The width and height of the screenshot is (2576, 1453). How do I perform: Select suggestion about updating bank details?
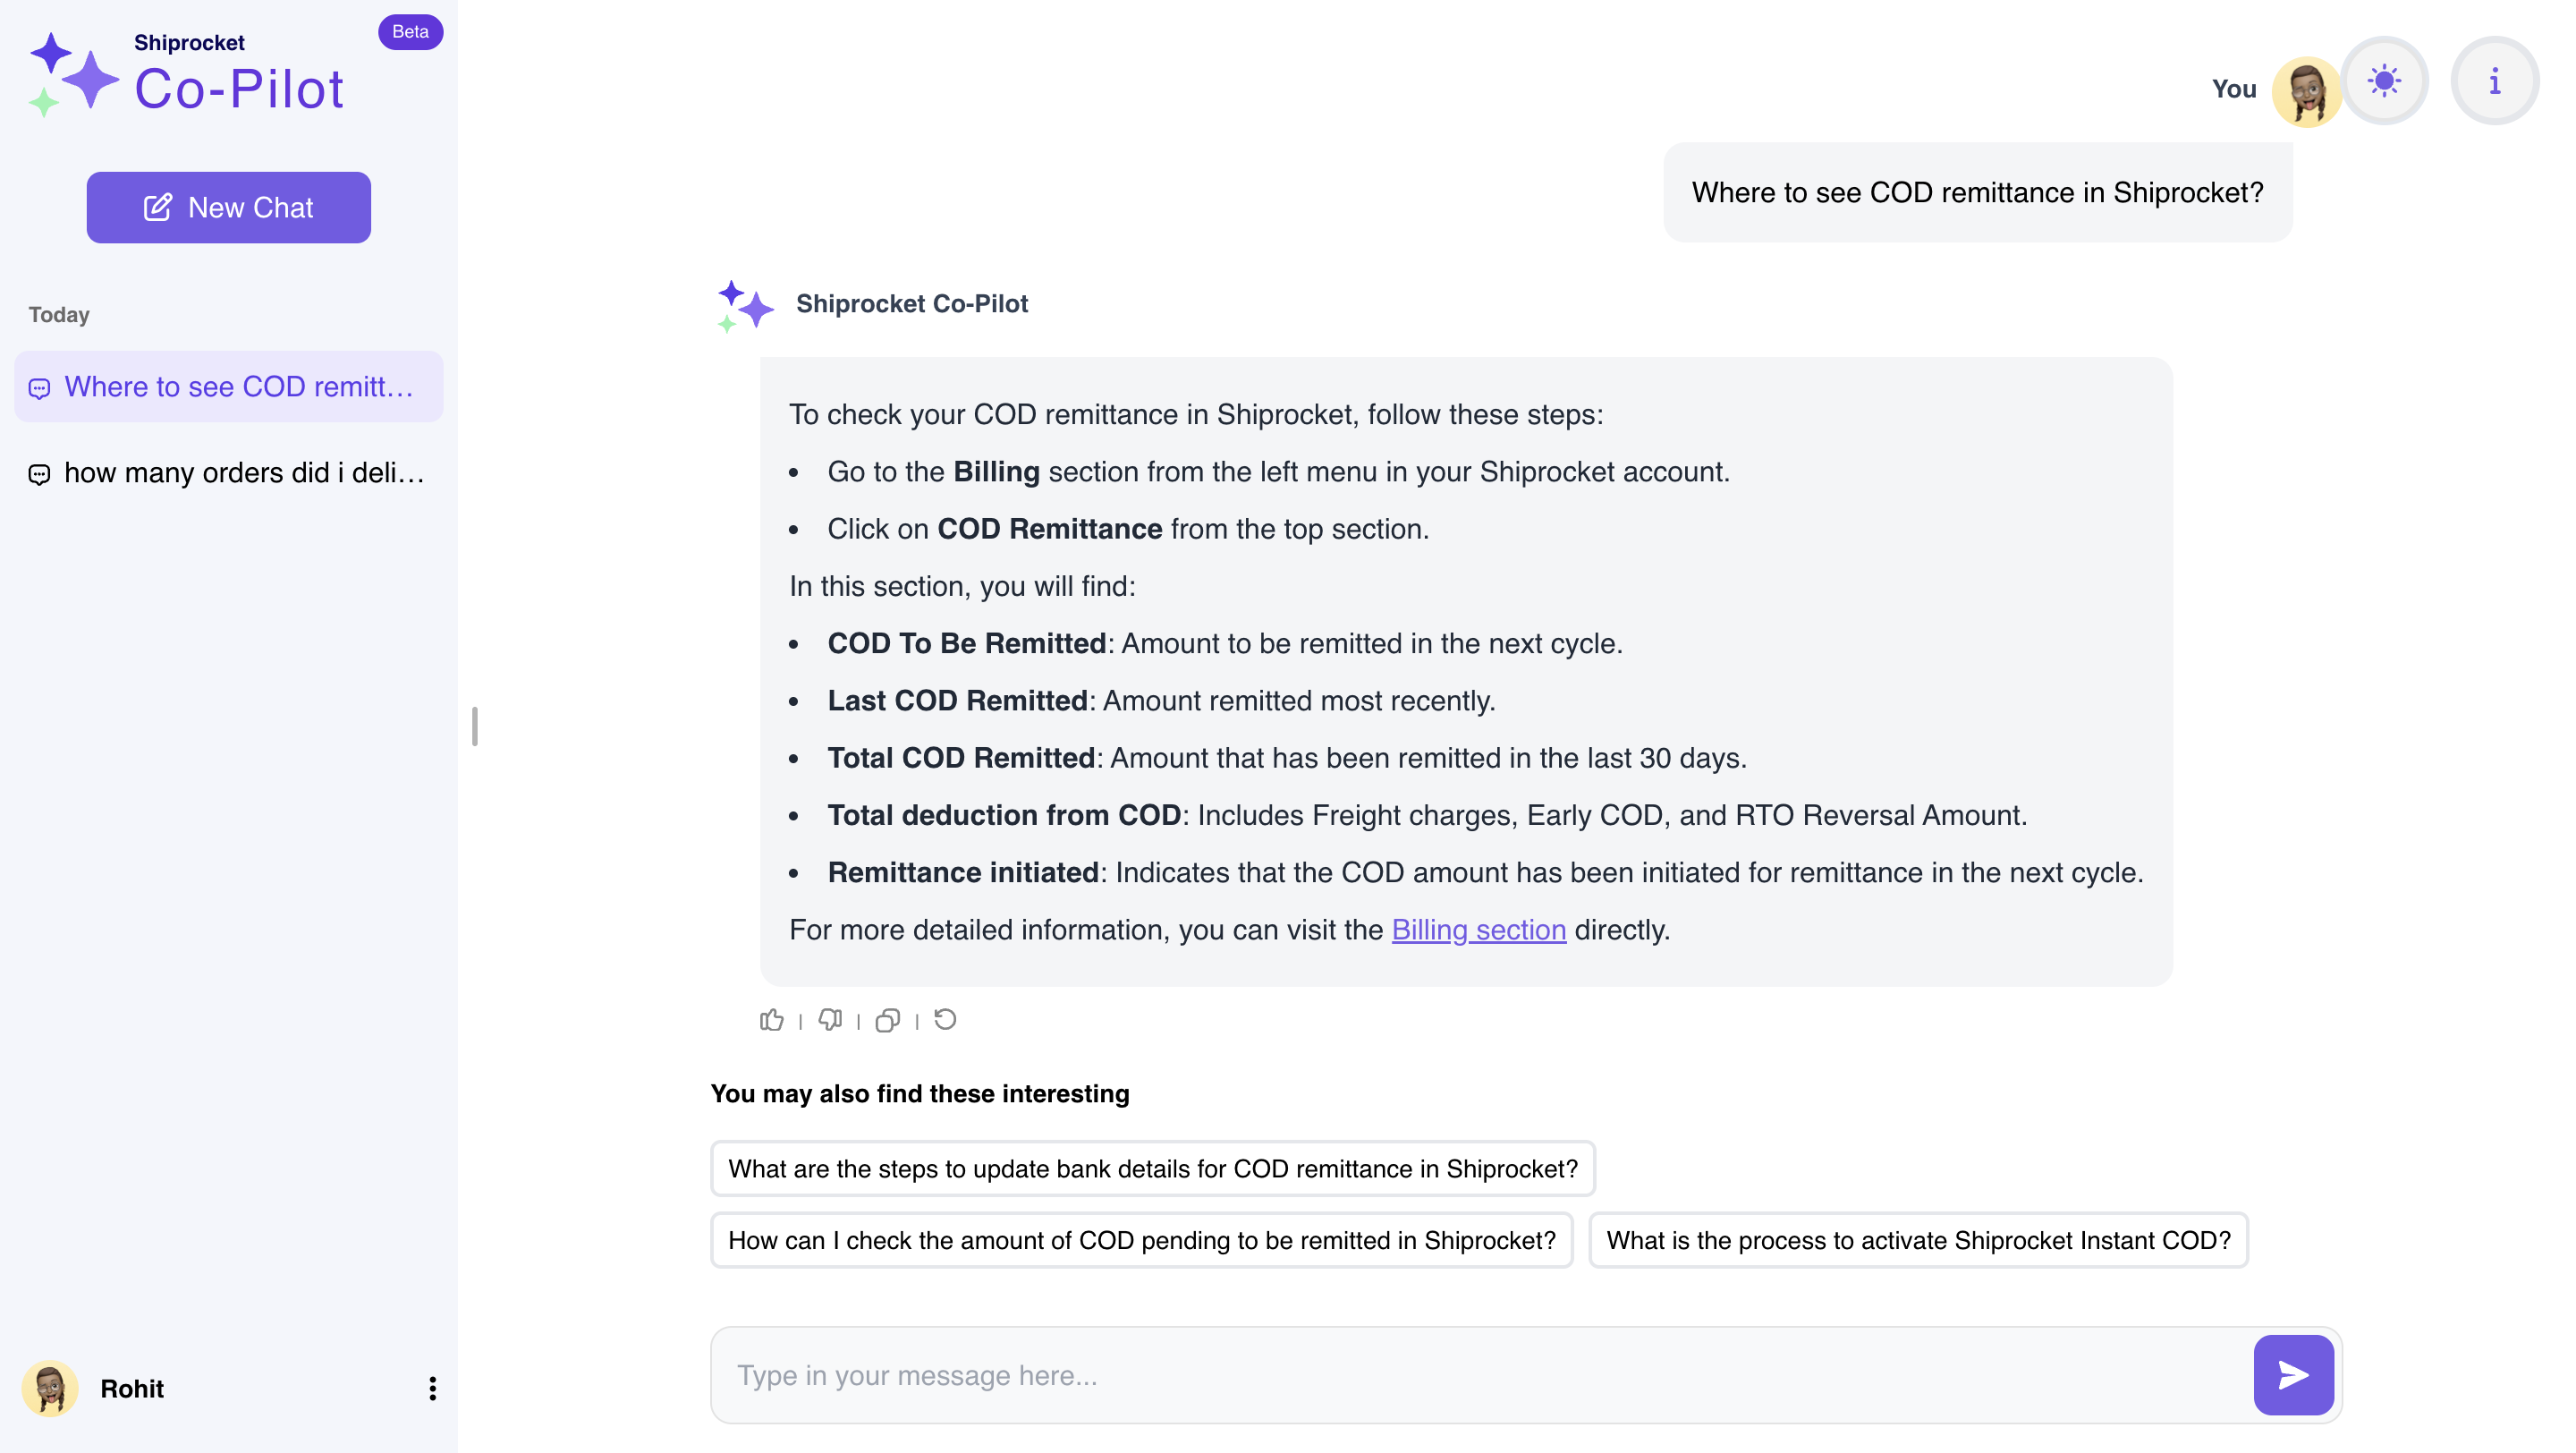point(1152,1169)
